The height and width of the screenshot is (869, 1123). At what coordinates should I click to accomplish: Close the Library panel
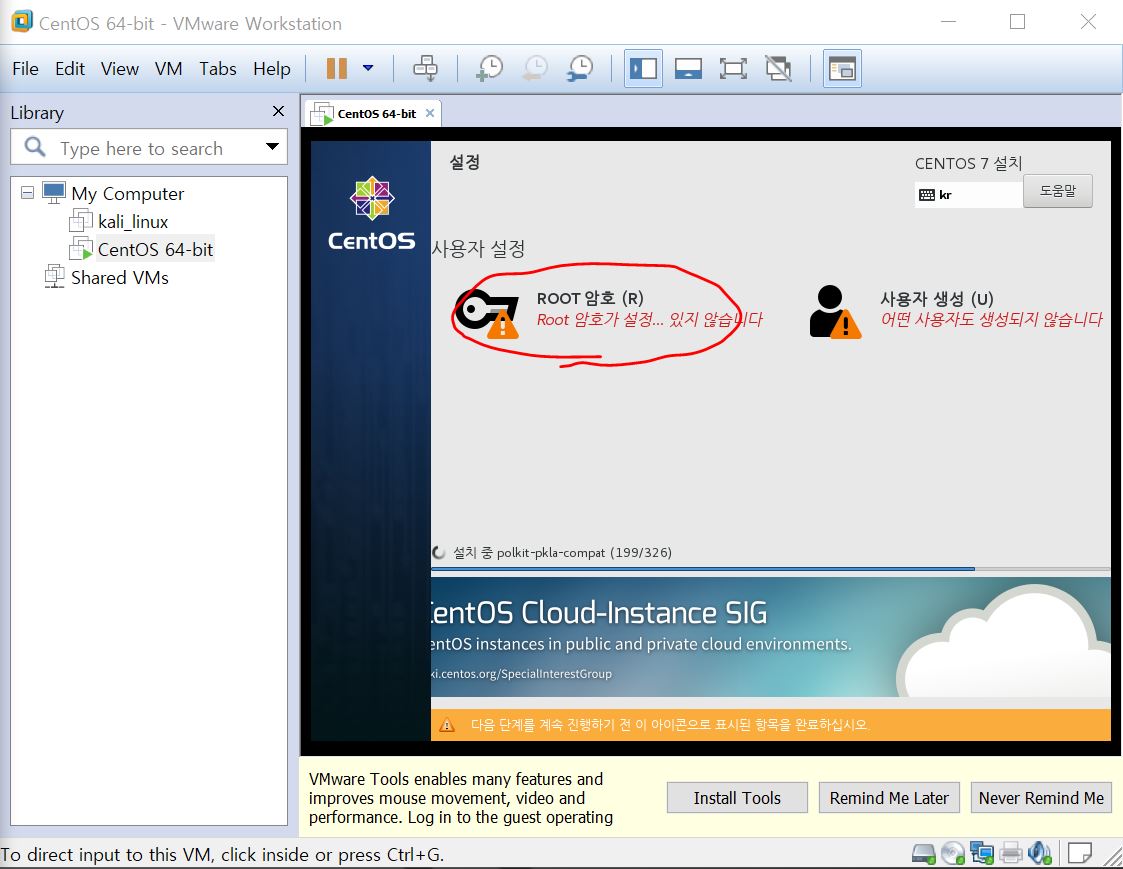[279, 111]
